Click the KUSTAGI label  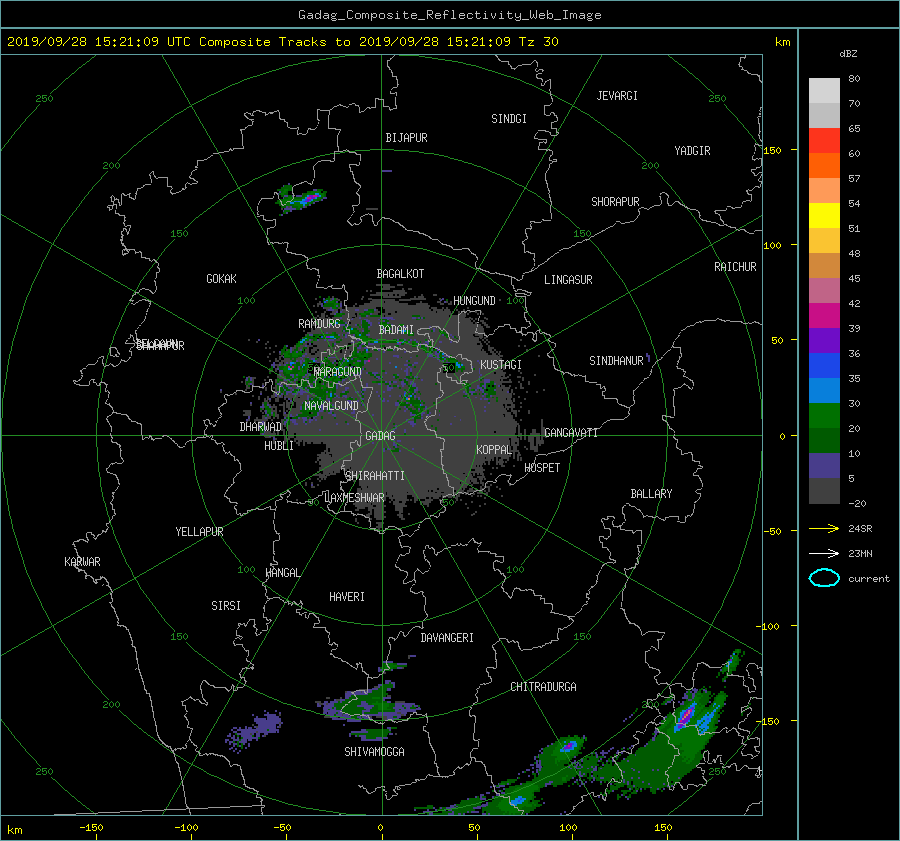click(501, 365)
